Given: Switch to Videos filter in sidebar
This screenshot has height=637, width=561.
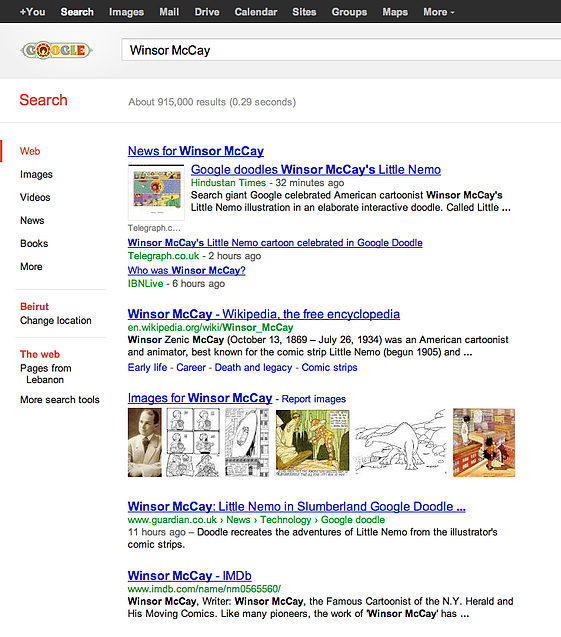Looking at the screenshot, I should click(x=35, y=197).
